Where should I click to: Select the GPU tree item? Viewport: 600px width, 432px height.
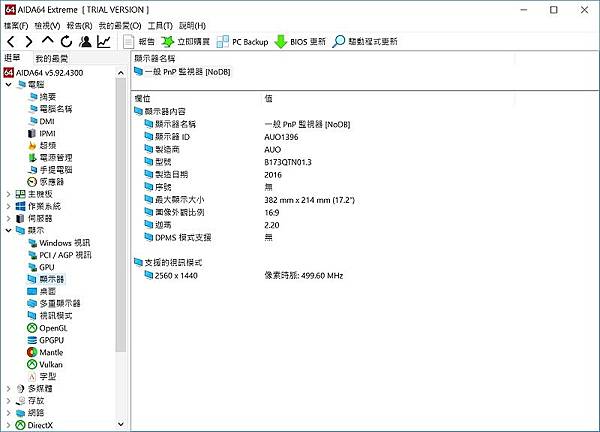pyautogui.click(x=42, y=267)
